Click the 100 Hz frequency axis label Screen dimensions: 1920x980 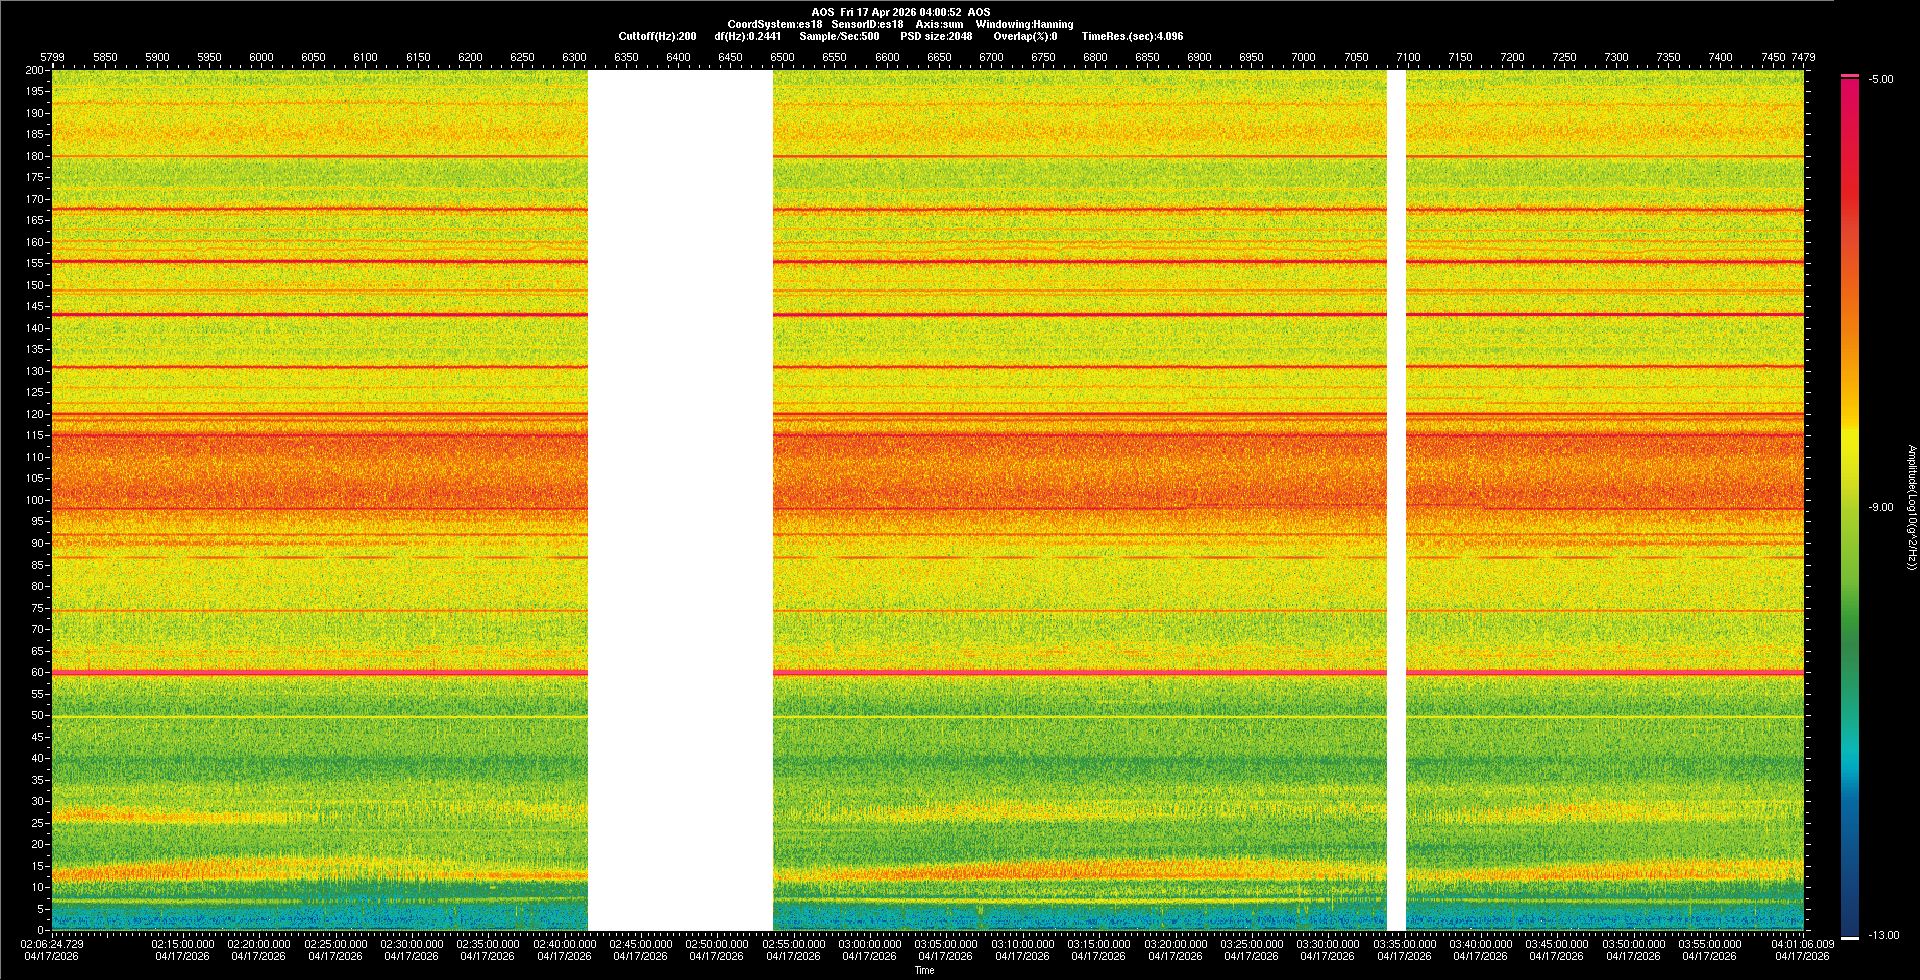34,500
